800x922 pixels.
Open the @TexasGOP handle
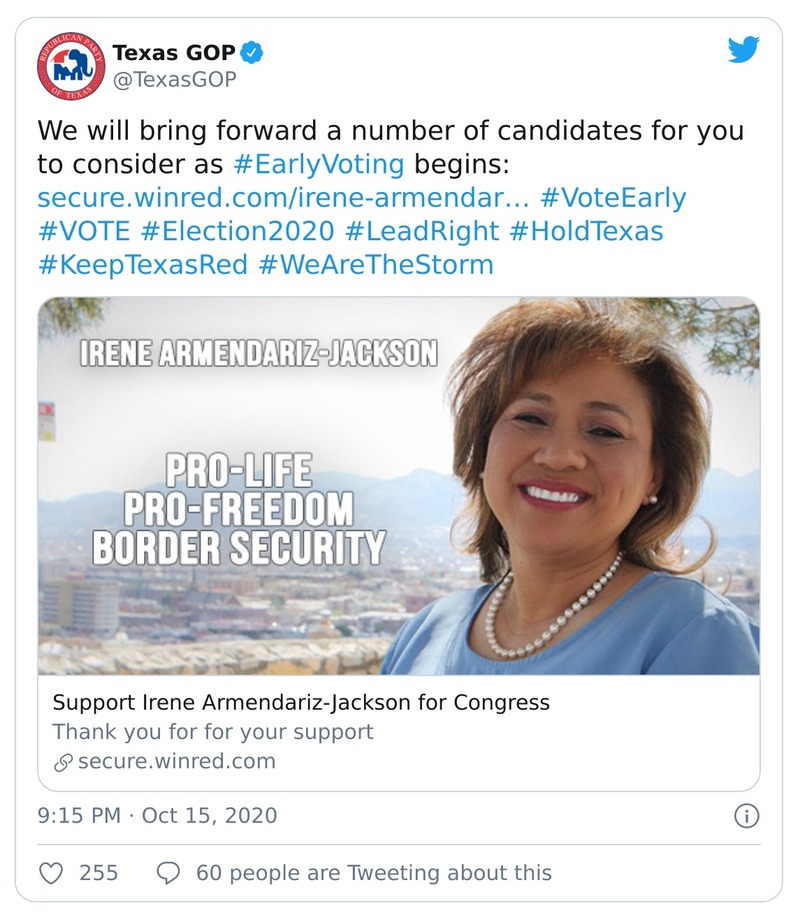point(174,79)
